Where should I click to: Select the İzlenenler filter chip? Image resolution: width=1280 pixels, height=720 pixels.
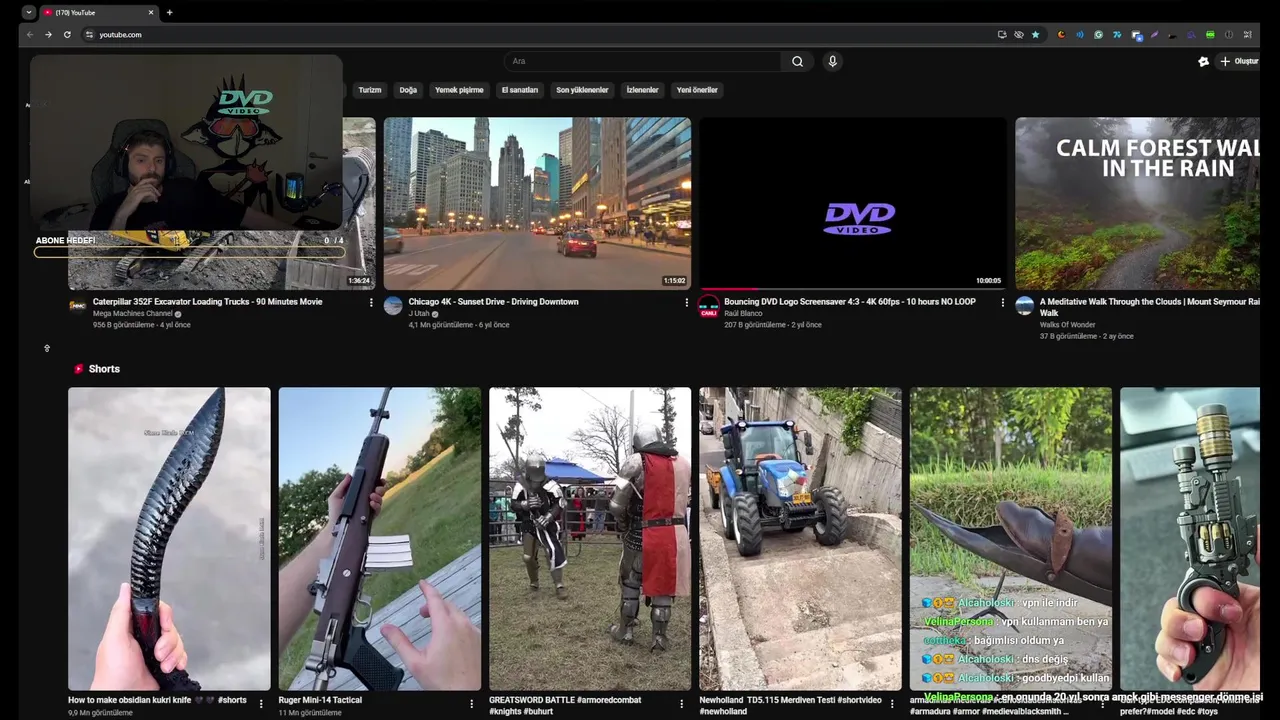[642, 90]
